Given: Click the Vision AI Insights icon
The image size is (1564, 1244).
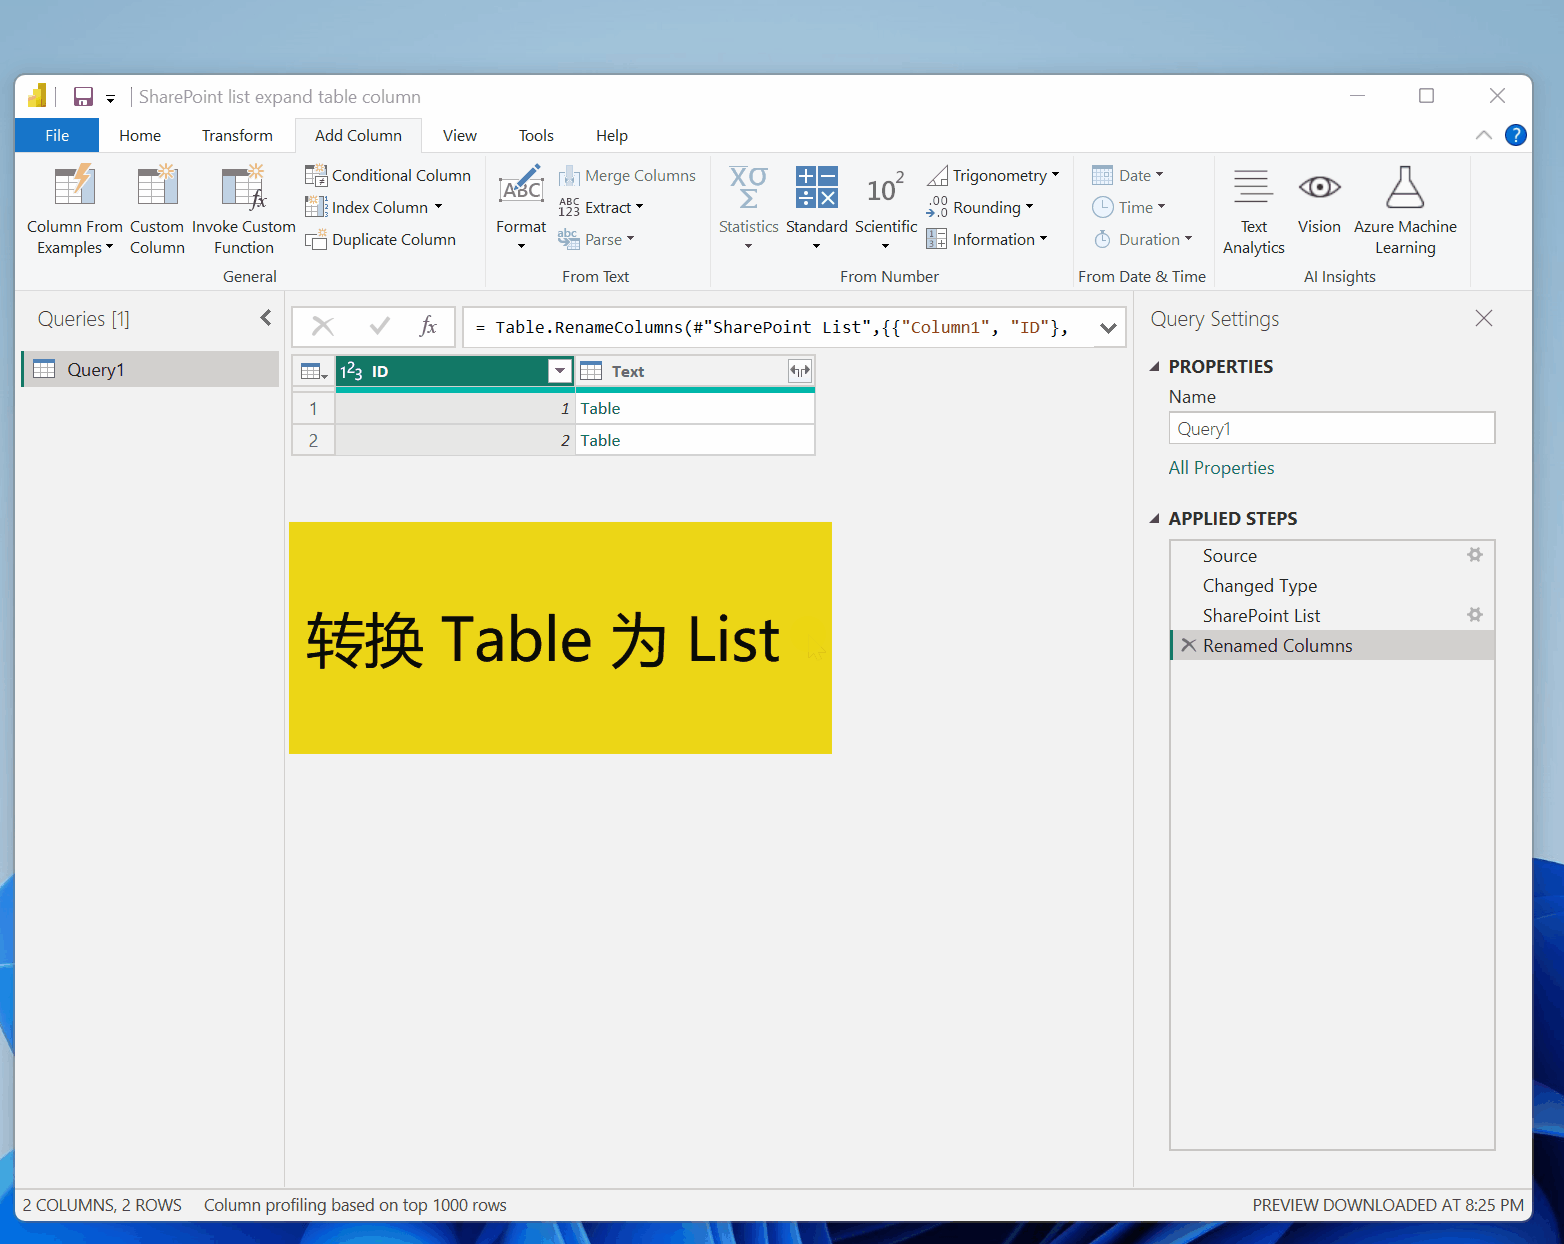Looking at the screenshot, I should click(1319, 189).
